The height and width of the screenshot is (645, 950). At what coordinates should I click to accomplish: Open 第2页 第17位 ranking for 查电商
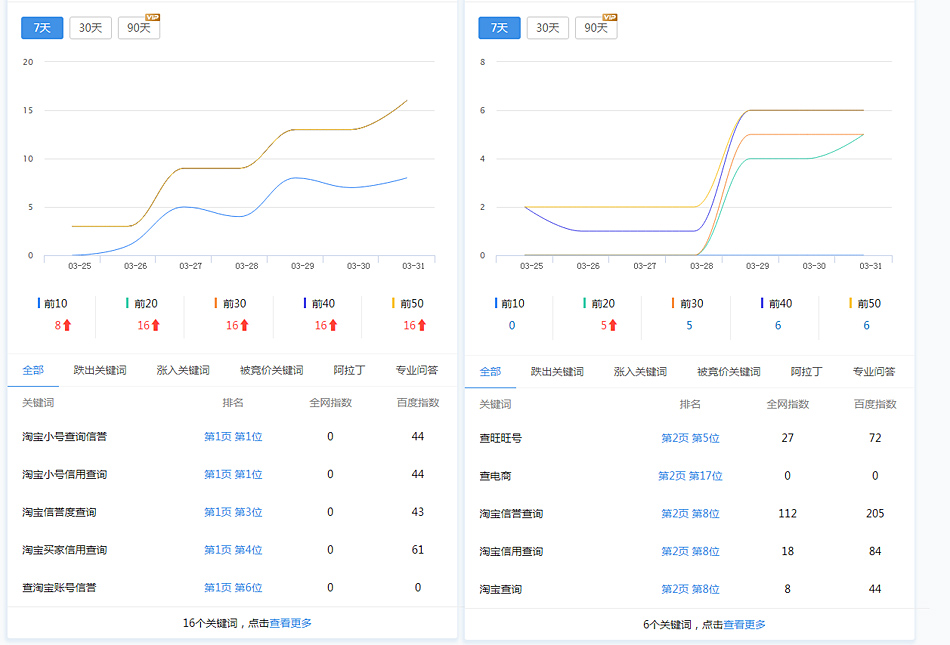click(690, 476)
